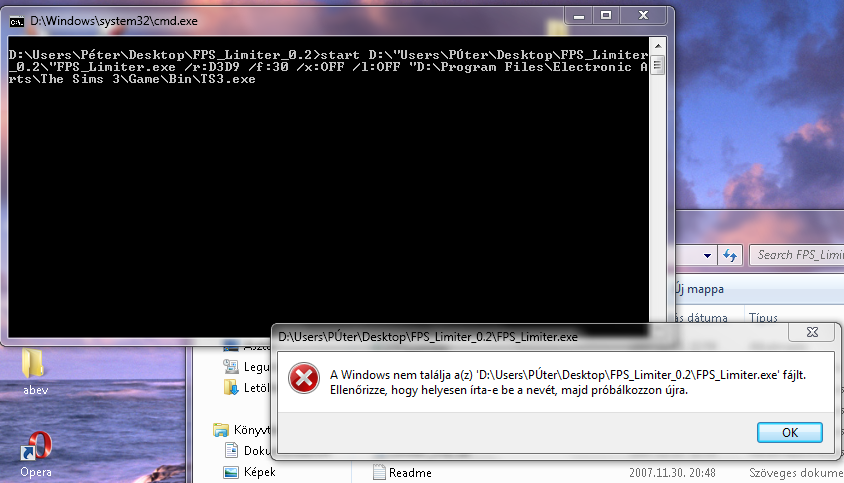This screenshot has width=844, height=483.
Task: Click the error dialog title bar path
Action: [428, 337]
